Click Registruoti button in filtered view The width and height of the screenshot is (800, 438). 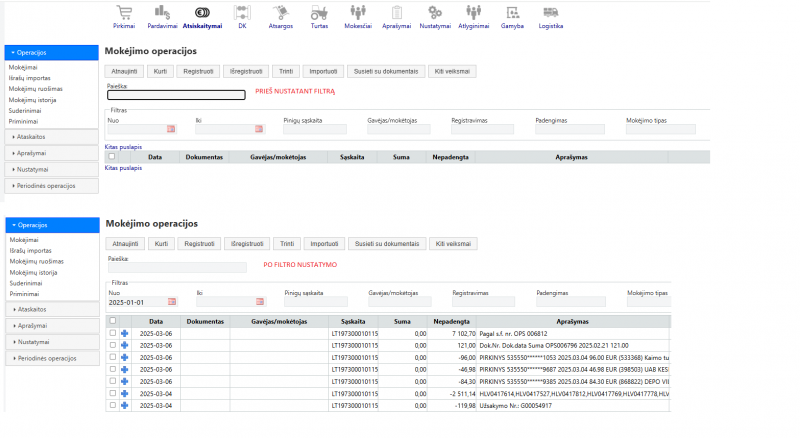click(x=199, y=244)
